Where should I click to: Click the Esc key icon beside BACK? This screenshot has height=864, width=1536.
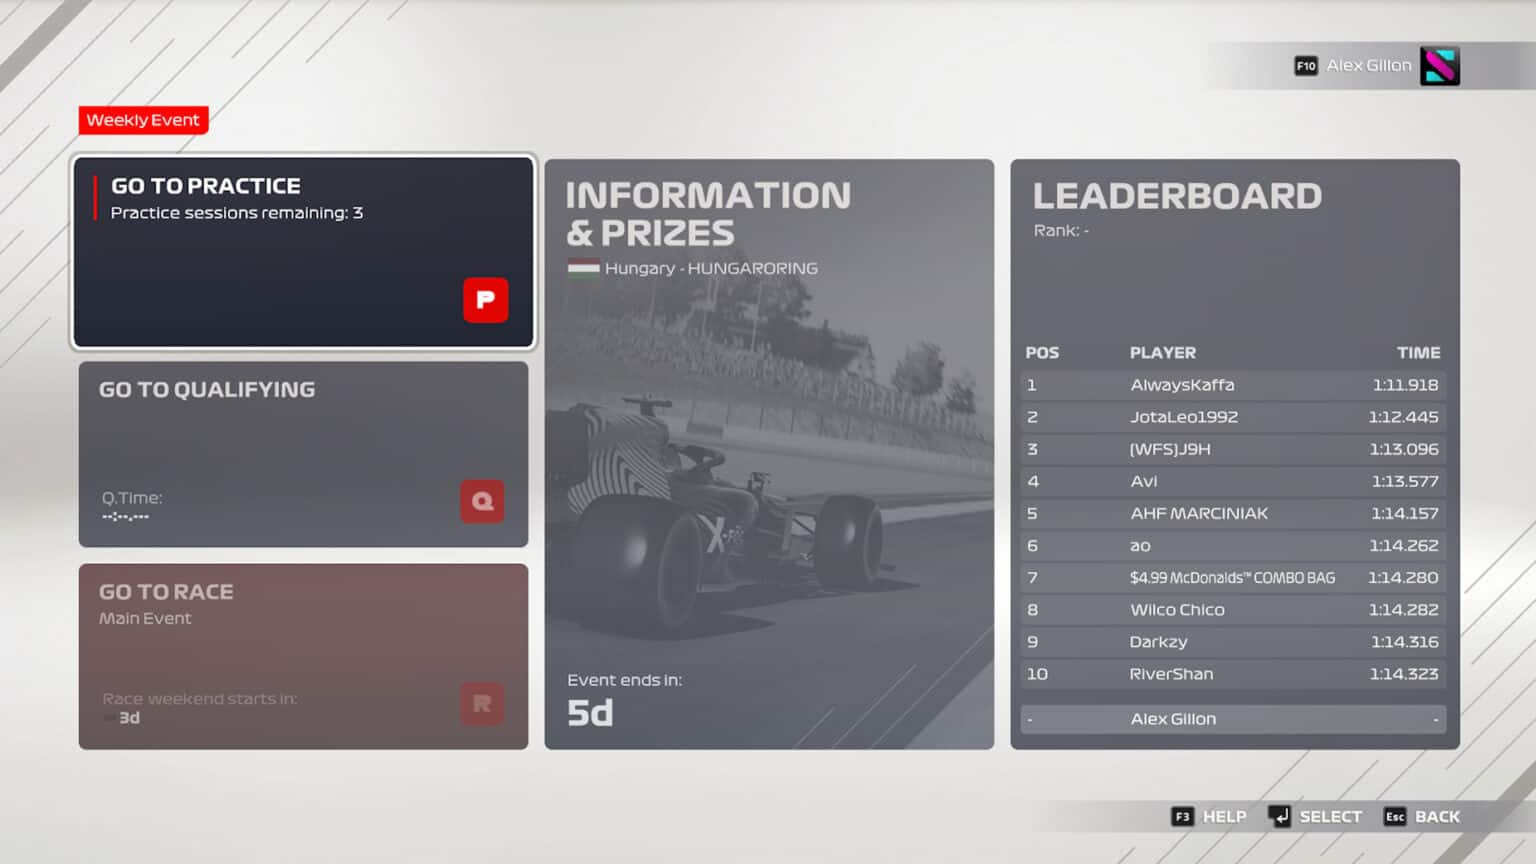point(1395,816)
